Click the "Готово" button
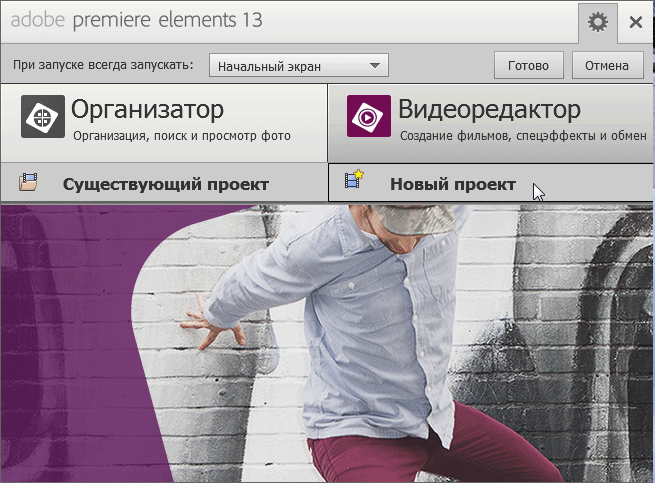 tap(528, 65)
